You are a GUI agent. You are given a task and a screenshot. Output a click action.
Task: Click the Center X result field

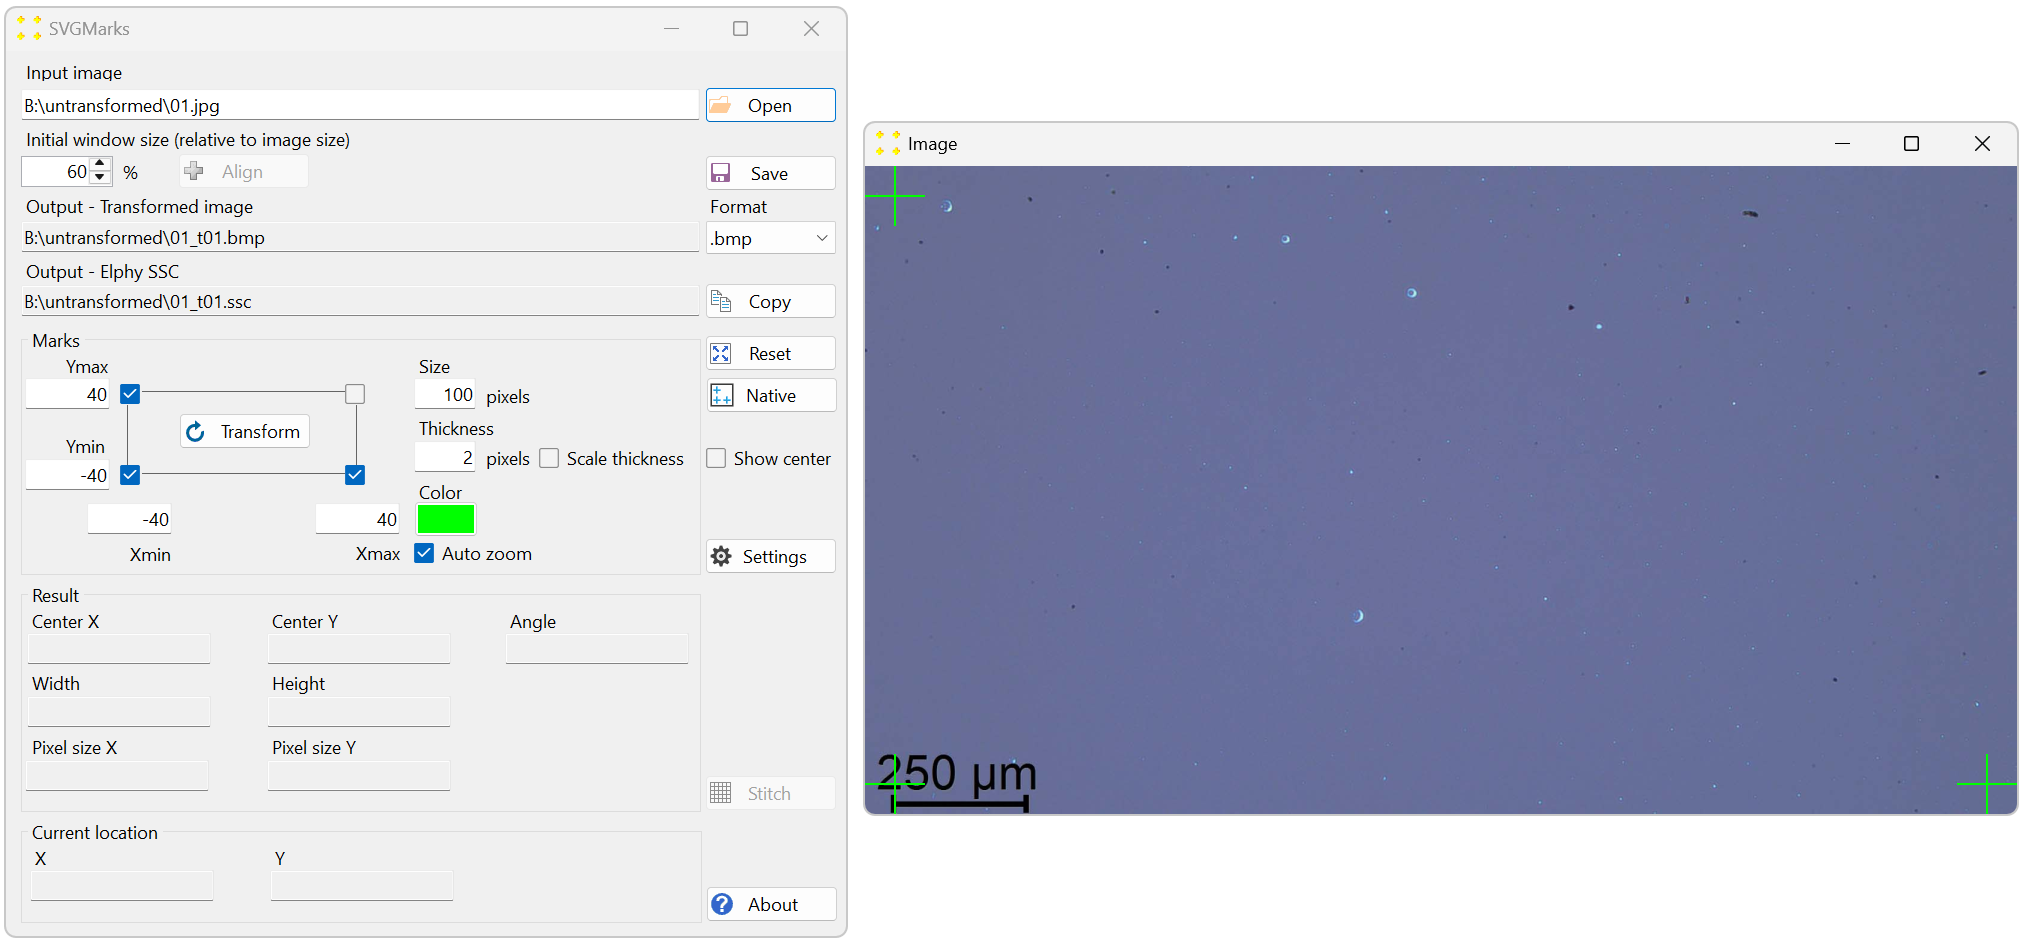point(119,649)
